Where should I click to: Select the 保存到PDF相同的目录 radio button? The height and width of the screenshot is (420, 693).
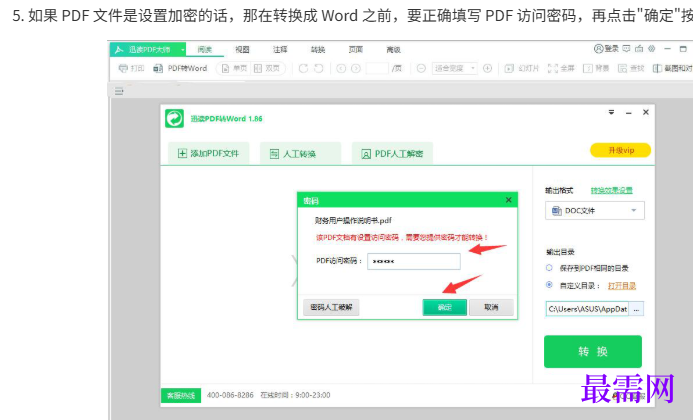(549, 268)
